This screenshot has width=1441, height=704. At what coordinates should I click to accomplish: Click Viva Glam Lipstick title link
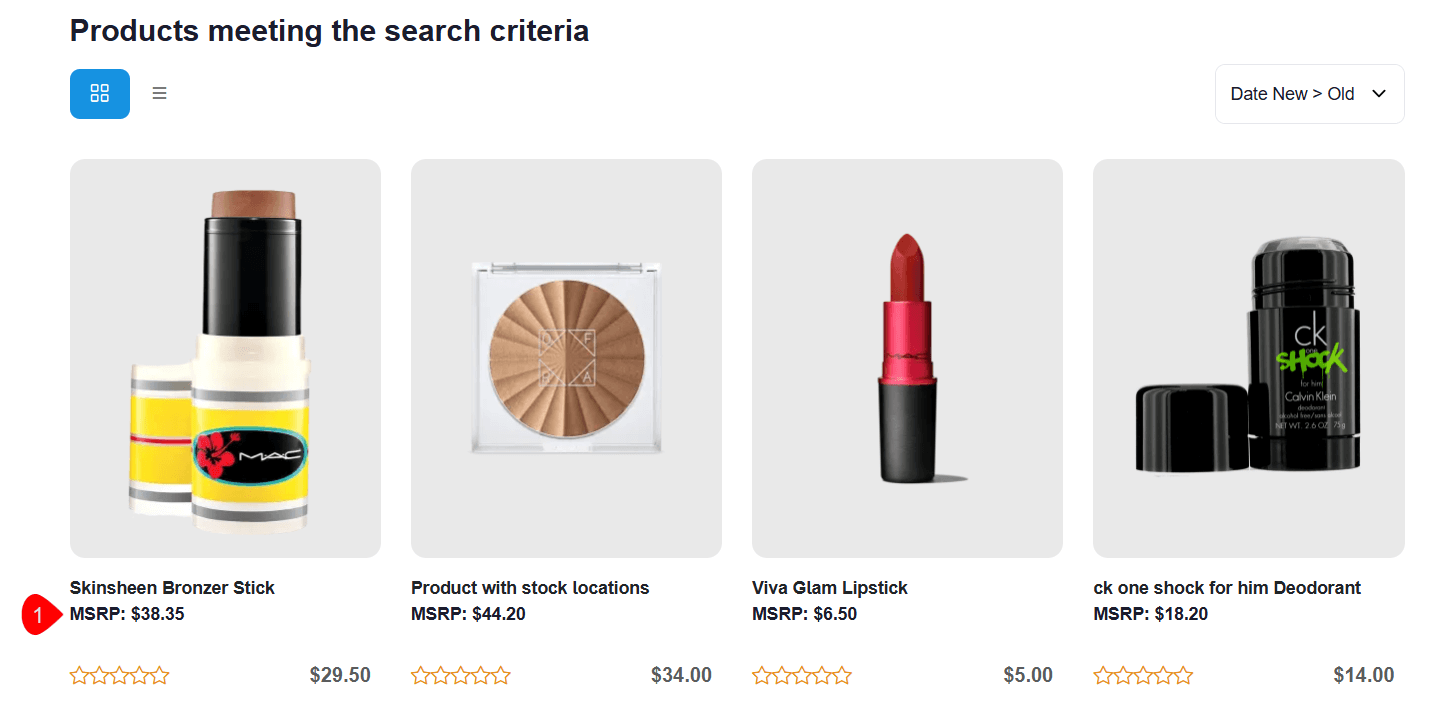pyautogui.click(x=830, y=588)
